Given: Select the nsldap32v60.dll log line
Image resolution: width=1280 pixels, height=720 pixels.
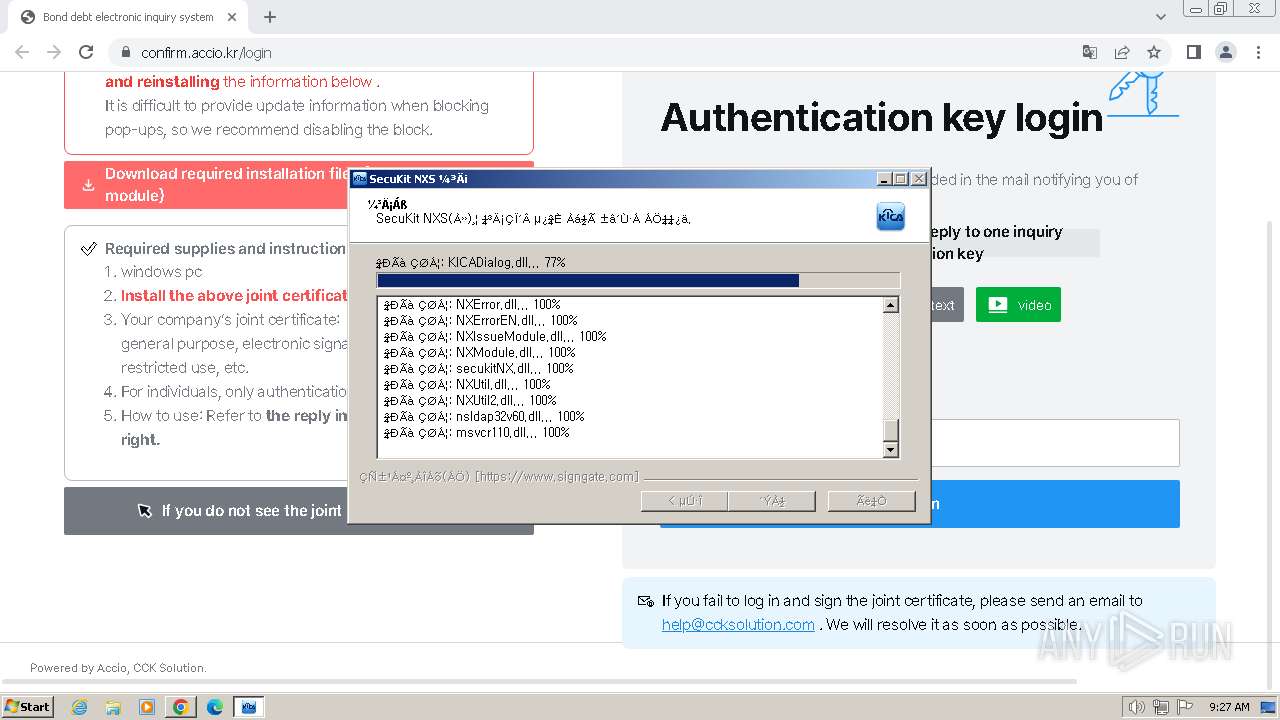Looking at the screenshot, I should (x=484, y=416).
